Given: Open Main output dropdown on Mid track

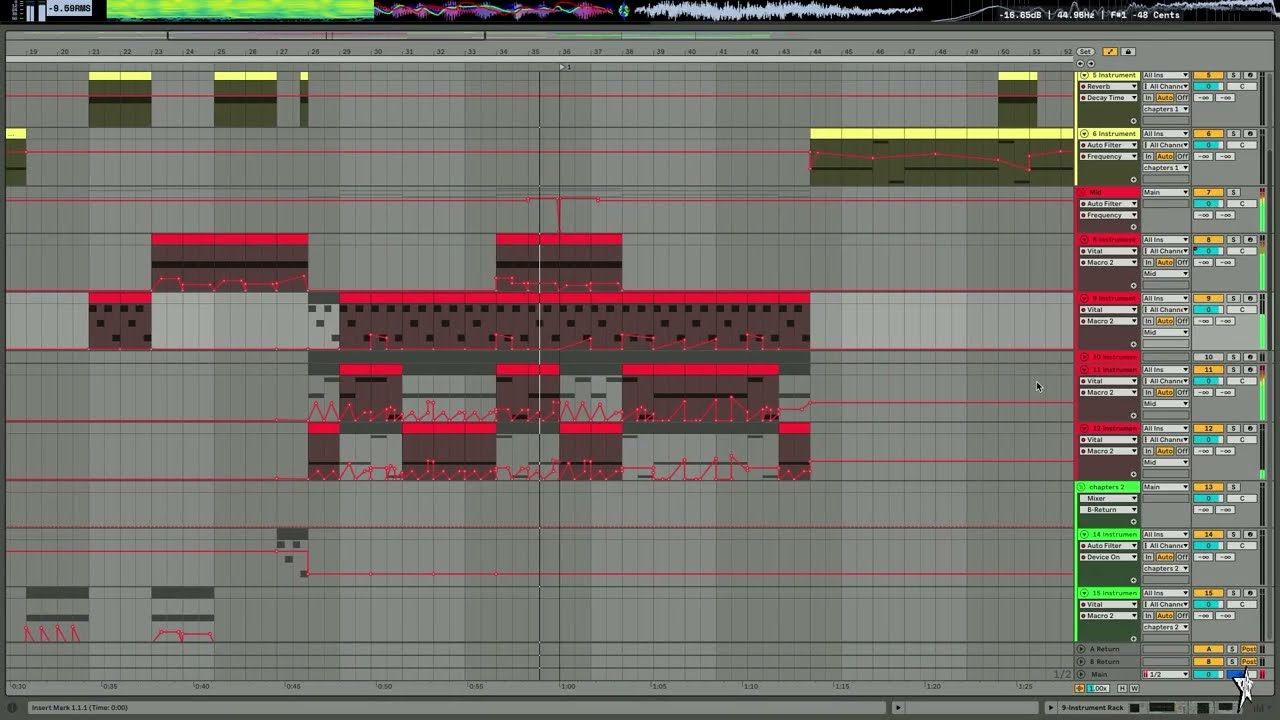Looking at the screenshot, I should pos(1166,192).
